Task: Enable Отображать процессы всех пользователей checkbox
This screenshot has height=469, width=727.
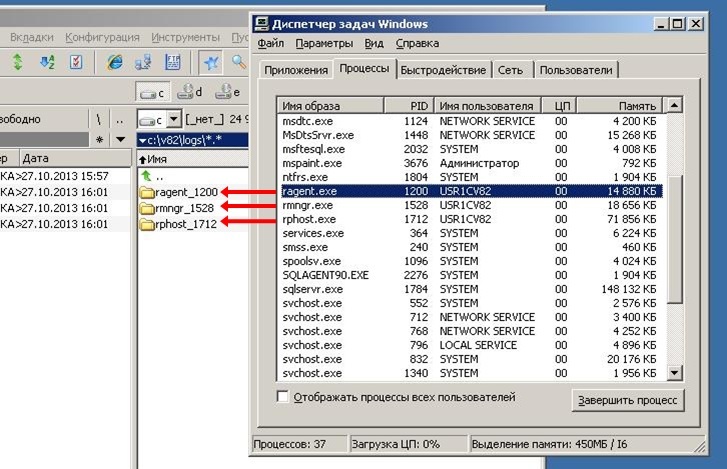Action: 282,397
